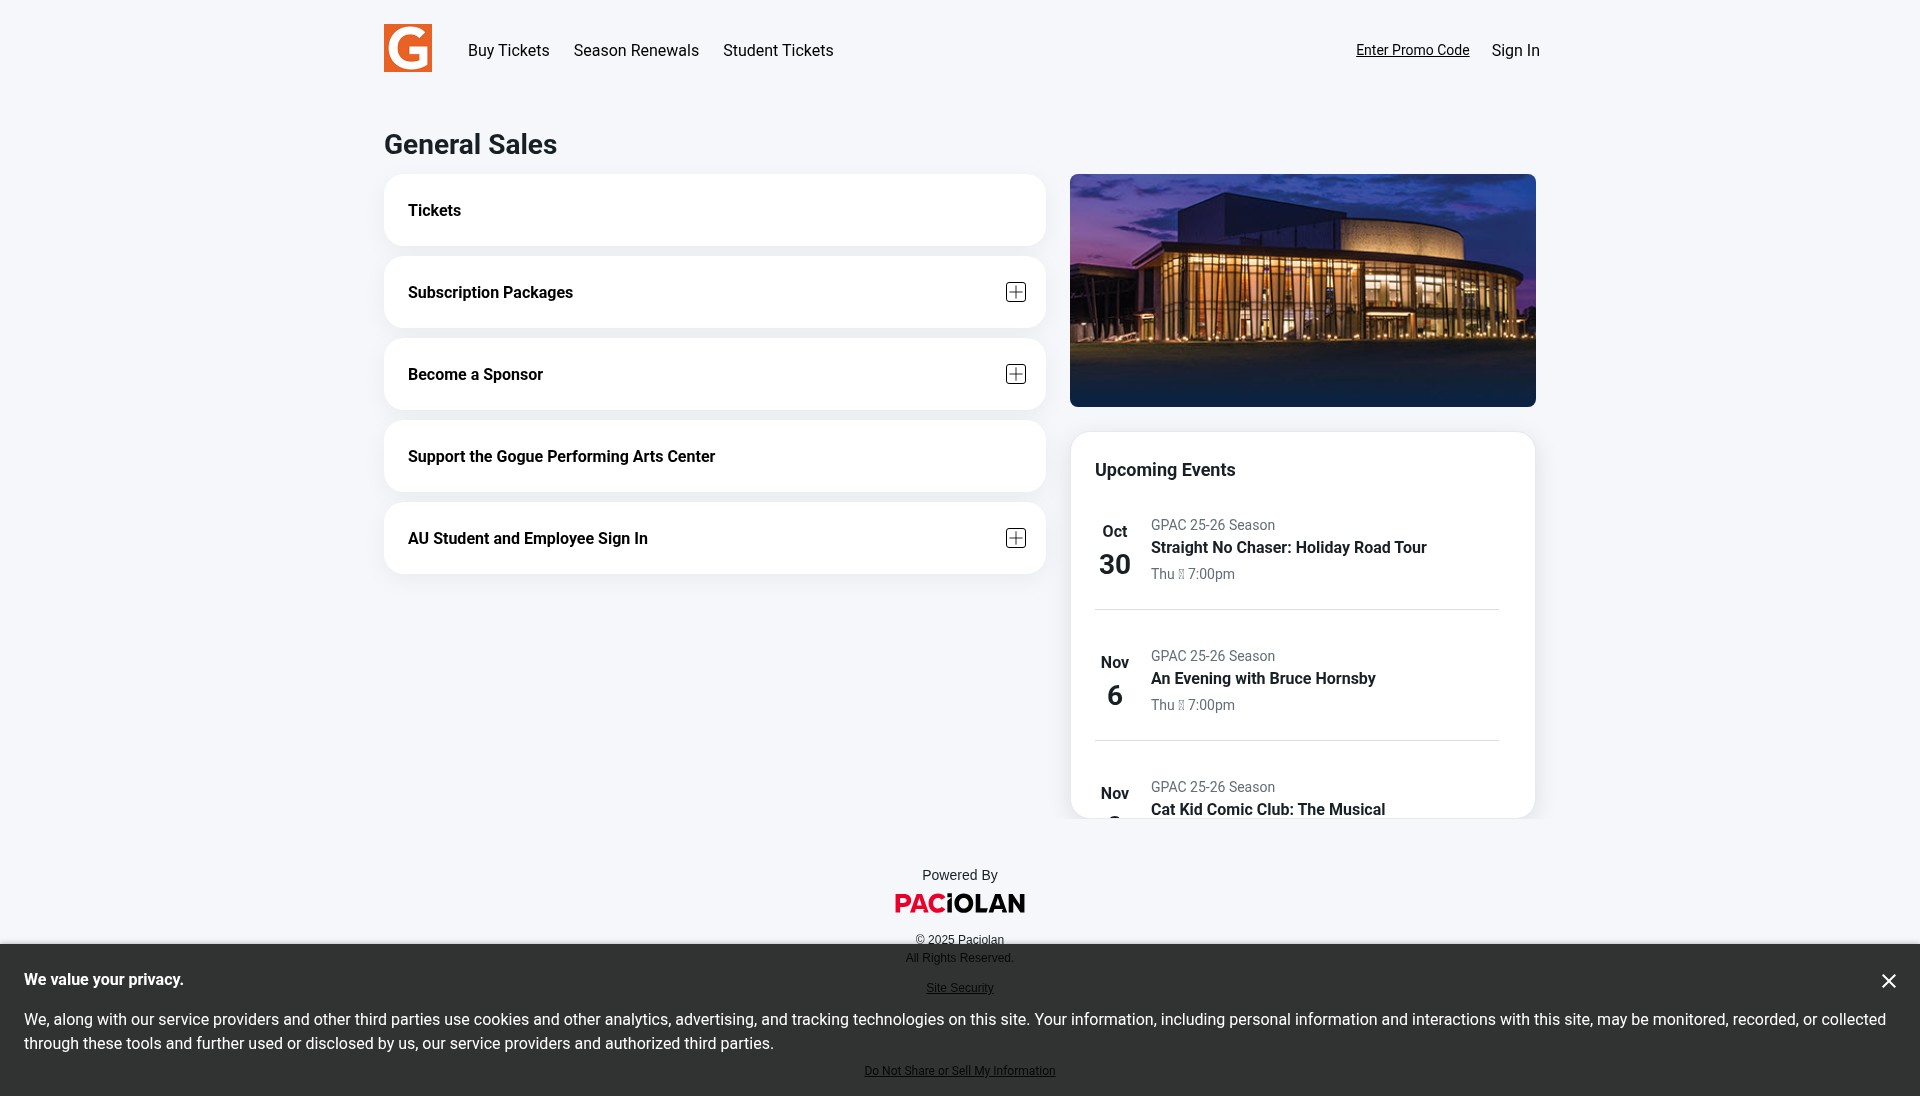Click the performing arts center photo

pyautogui.click(x=1303, y=290)
